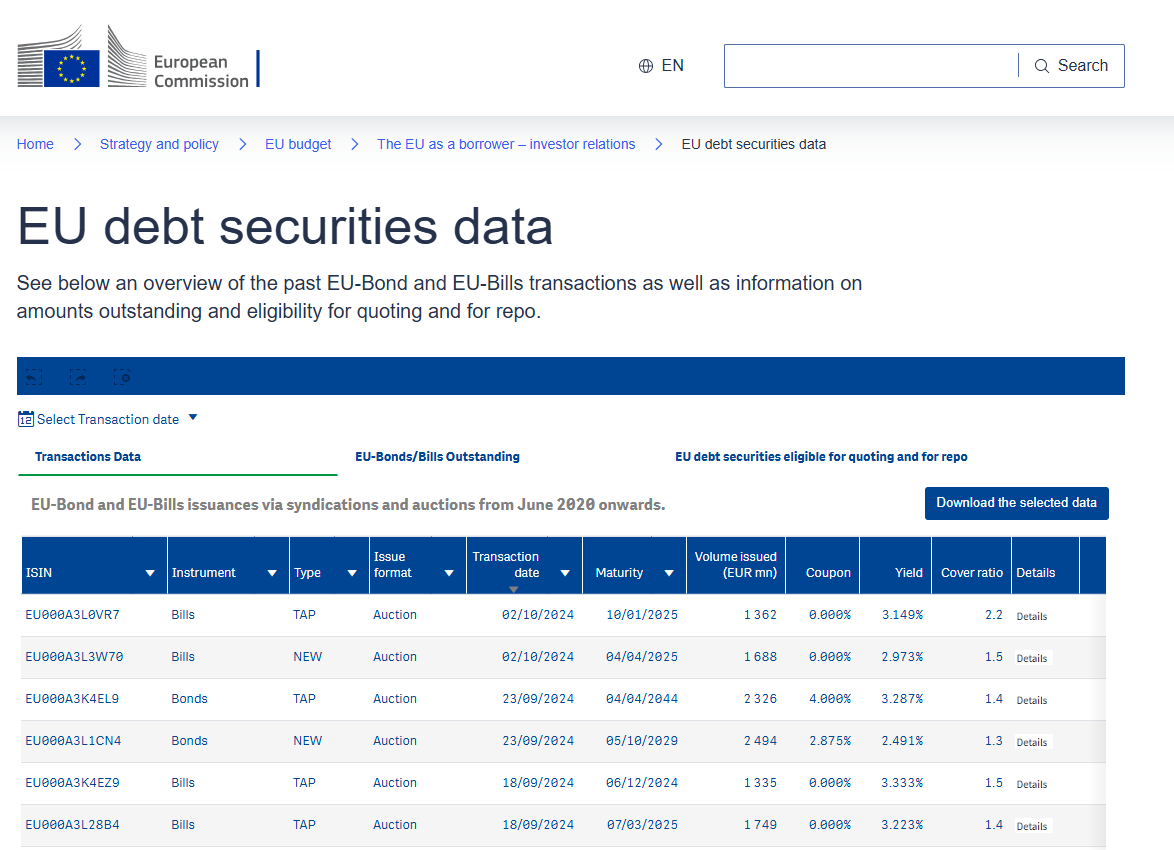This screenshot has height=850, width=1174.
Task: Click yield value 2.973%
Action: click(902, 657)
